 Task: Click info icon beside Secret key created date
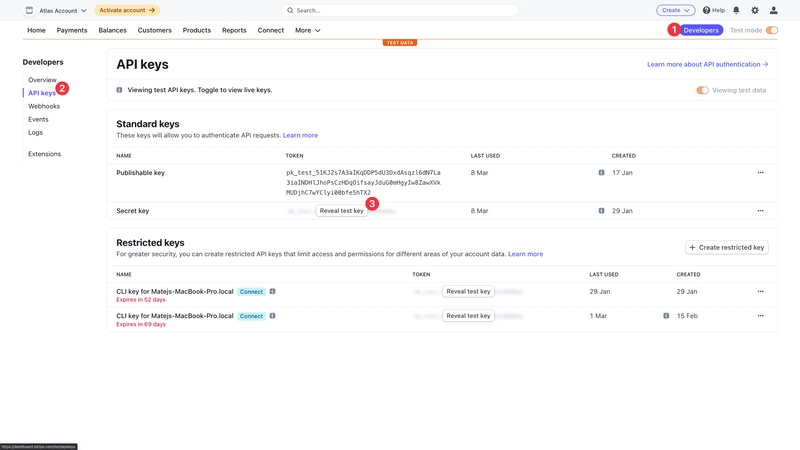coord(602,211)
